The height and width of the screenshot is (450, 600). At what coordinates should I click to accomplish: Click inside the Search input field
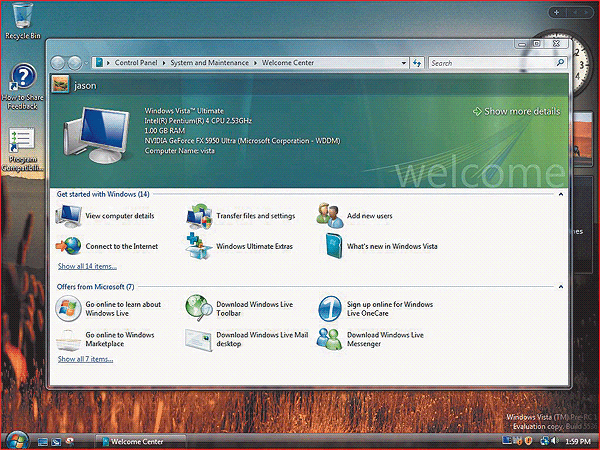[x=492, y=63]
